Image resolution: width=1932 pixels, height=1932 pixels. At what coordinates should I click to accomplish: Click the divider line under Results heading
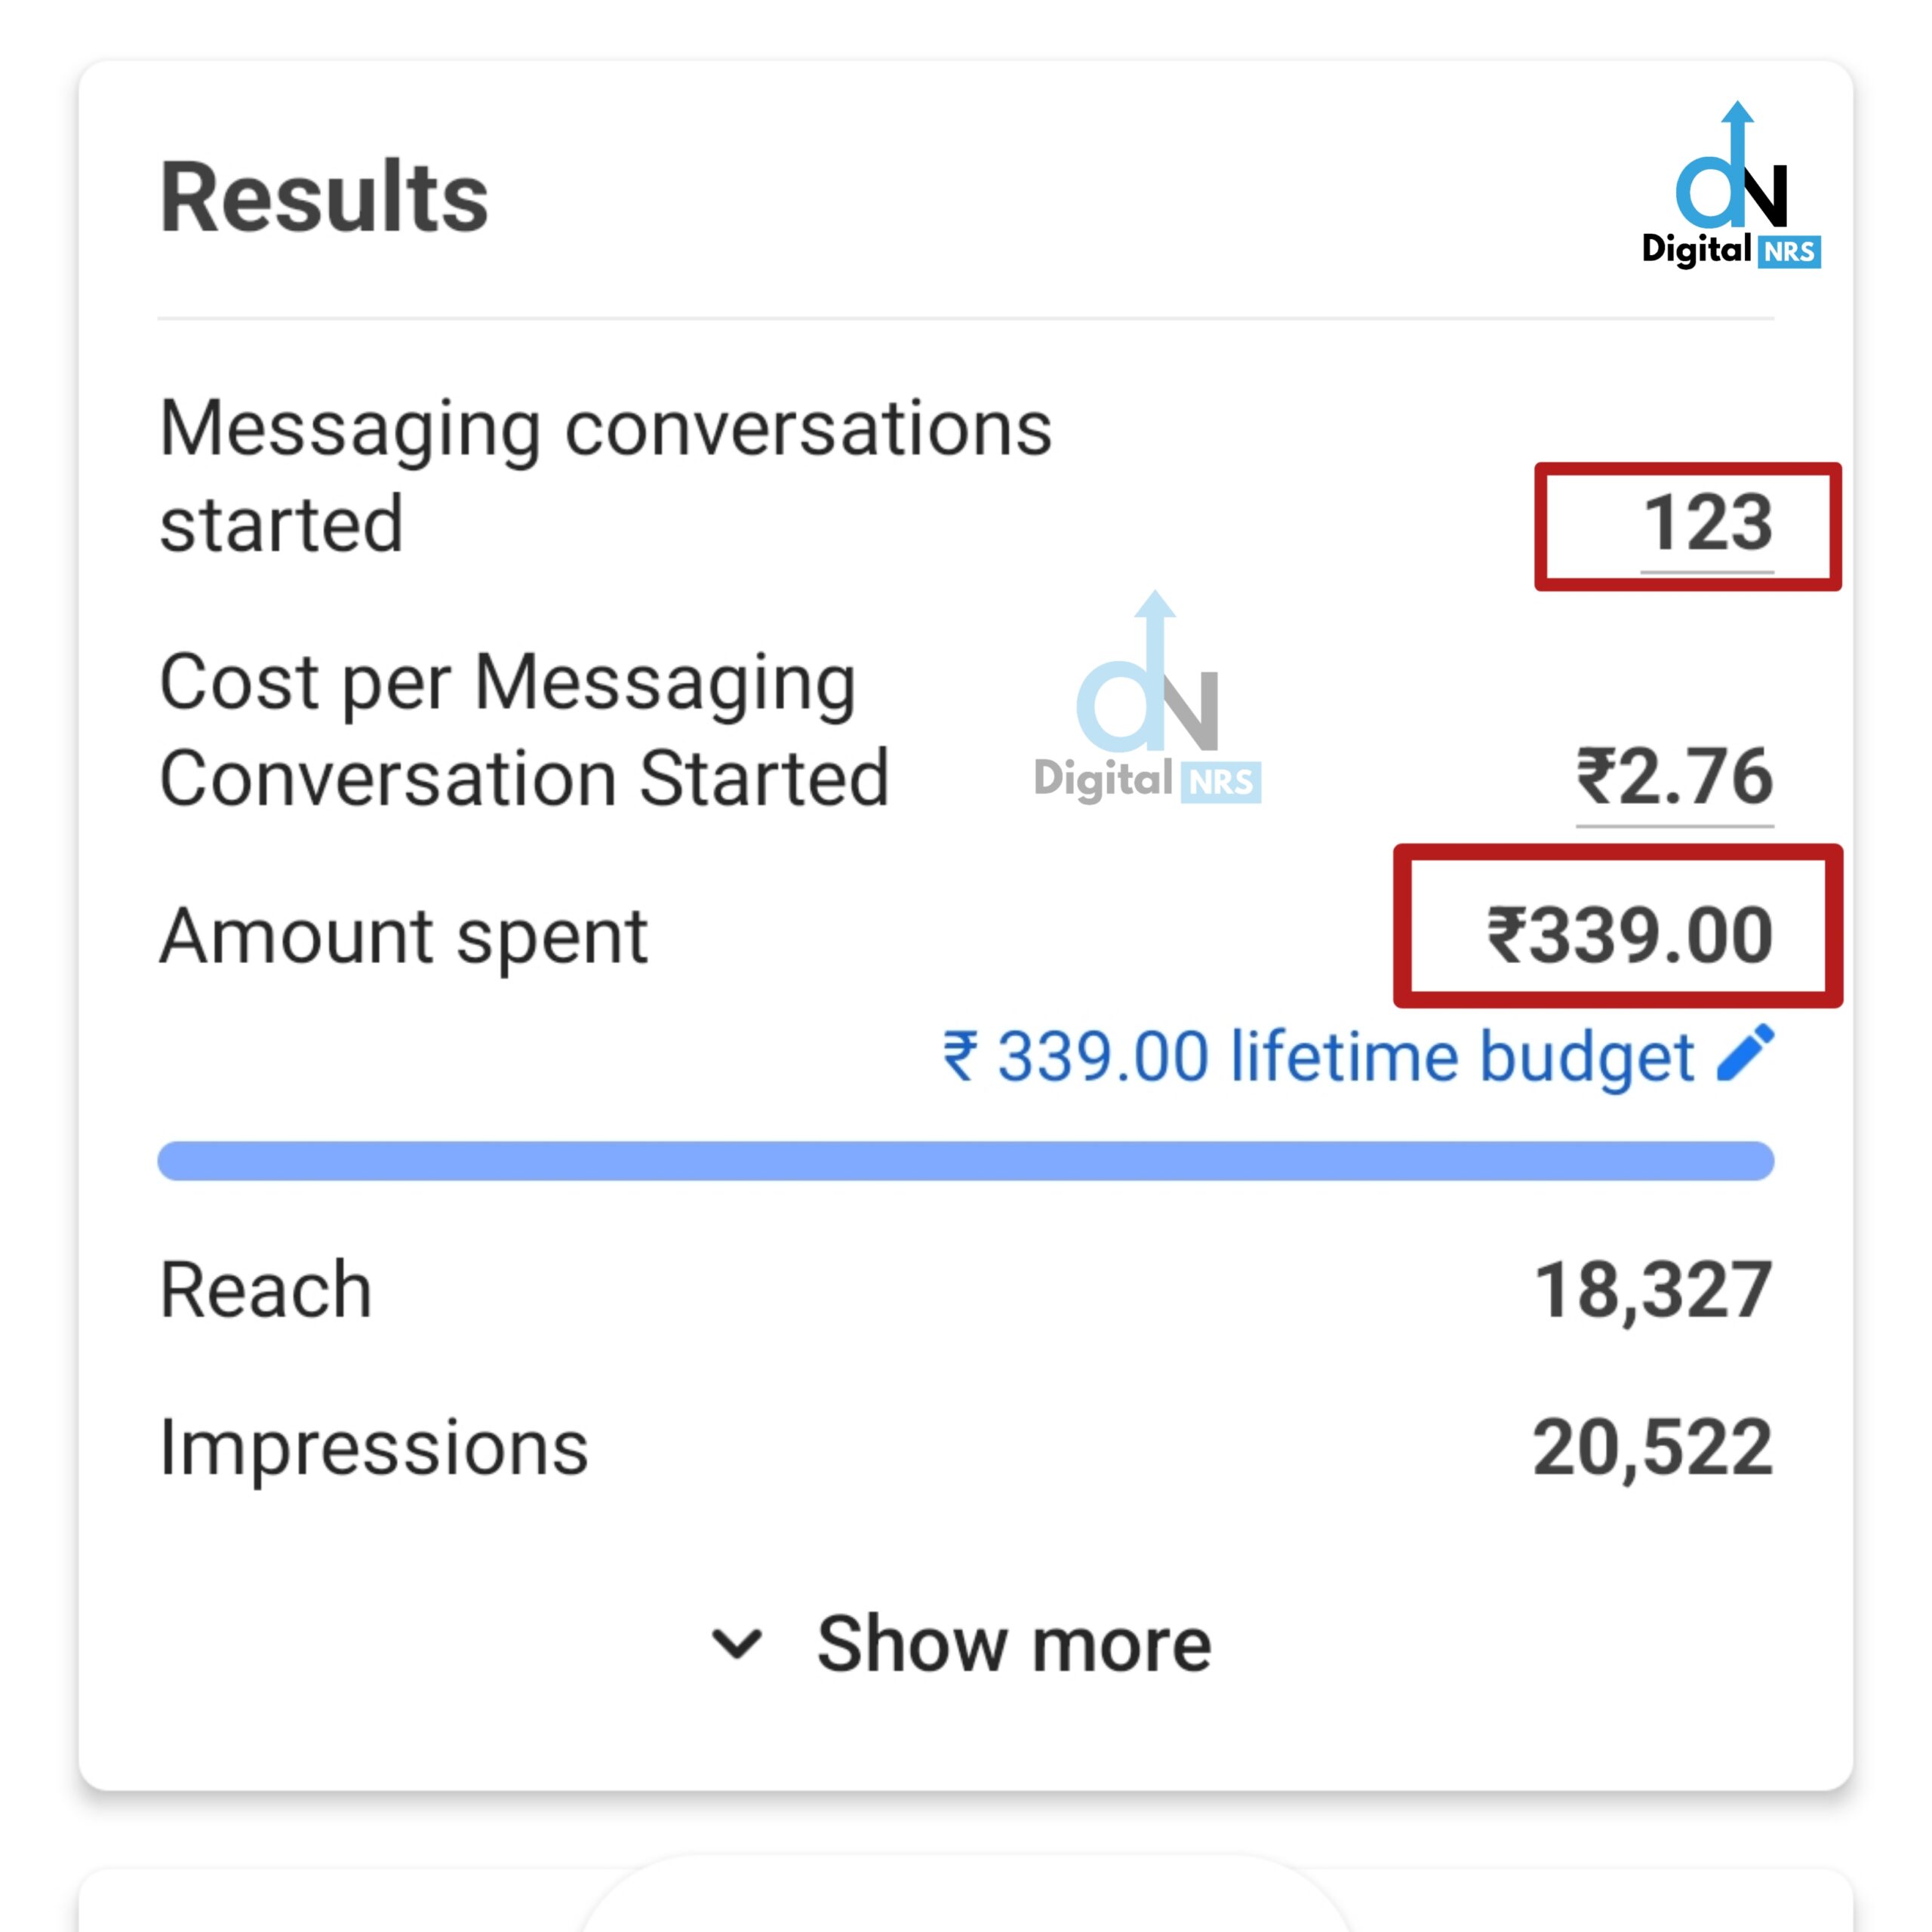coord(965,319)
